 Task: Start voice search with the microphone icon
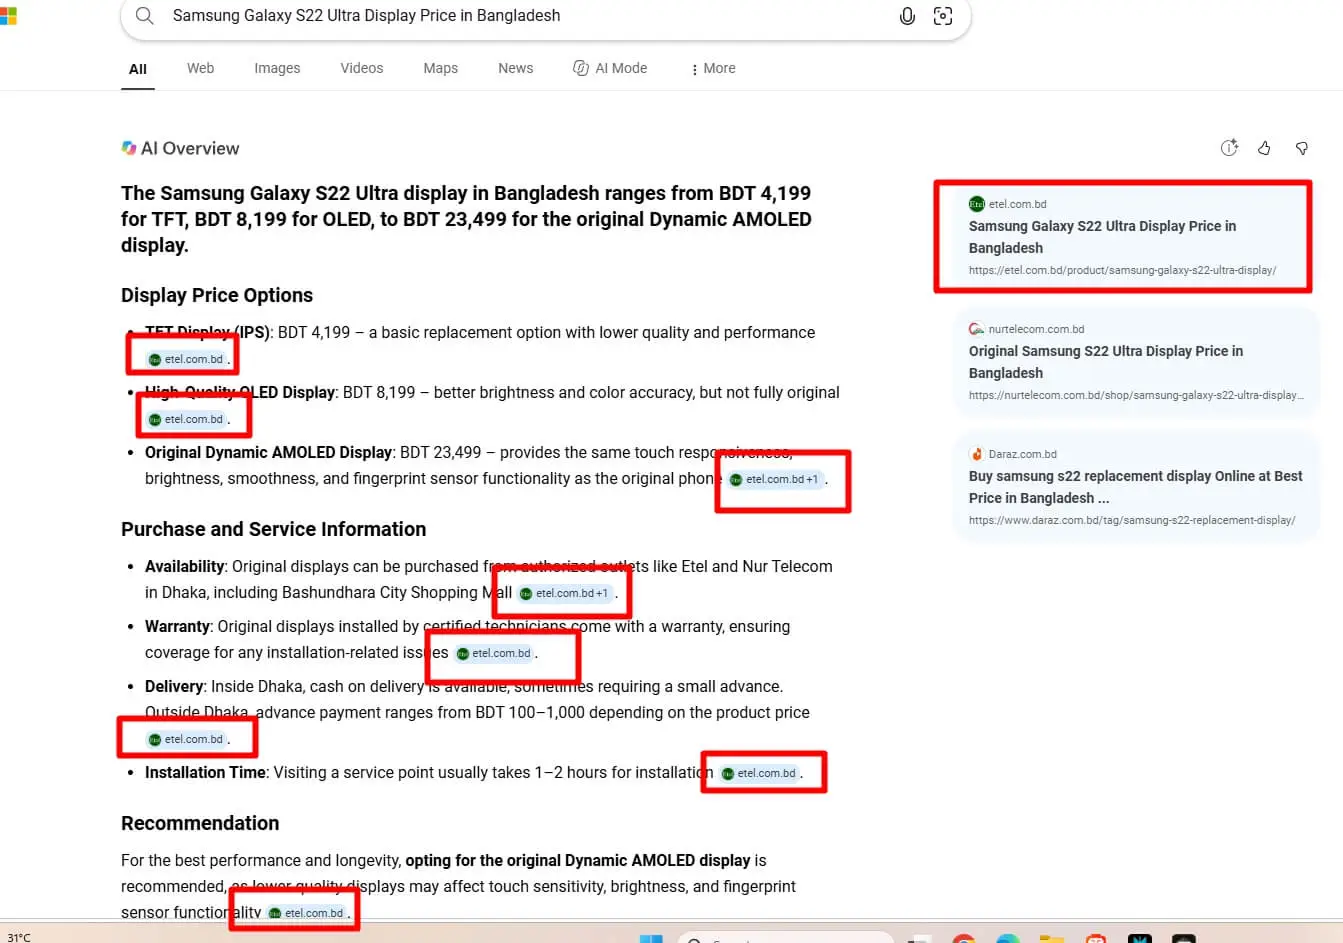[x=907, y=16]
